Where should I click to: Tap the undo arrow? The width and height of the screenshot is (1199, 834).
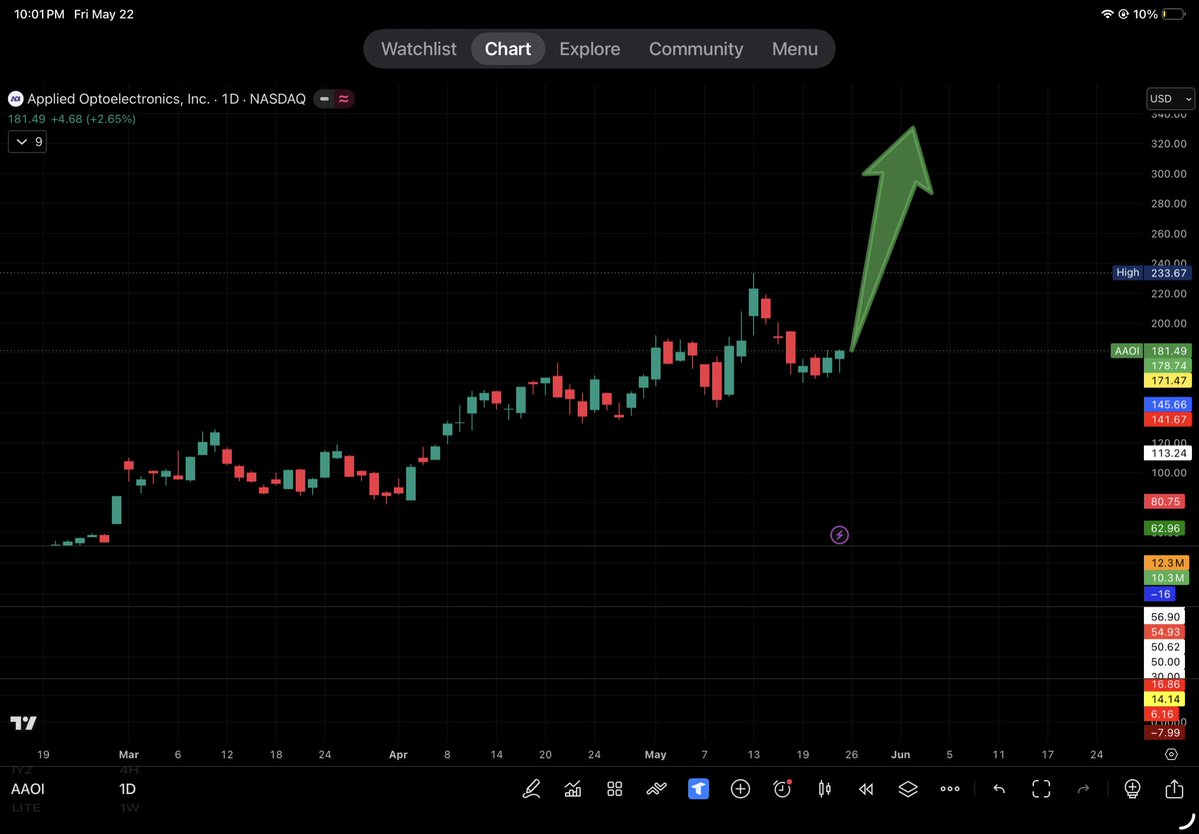pos(999,789)
